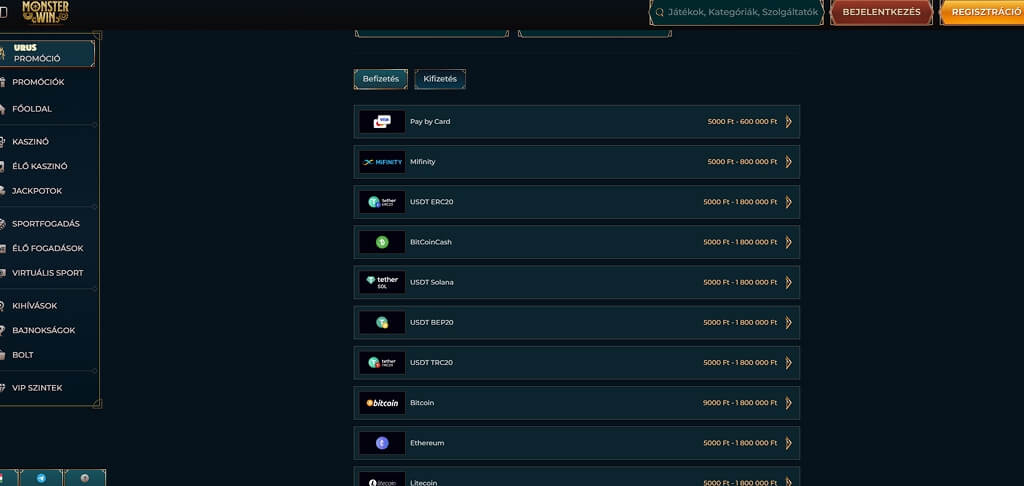Focus the games search field

tap(737, 12)
